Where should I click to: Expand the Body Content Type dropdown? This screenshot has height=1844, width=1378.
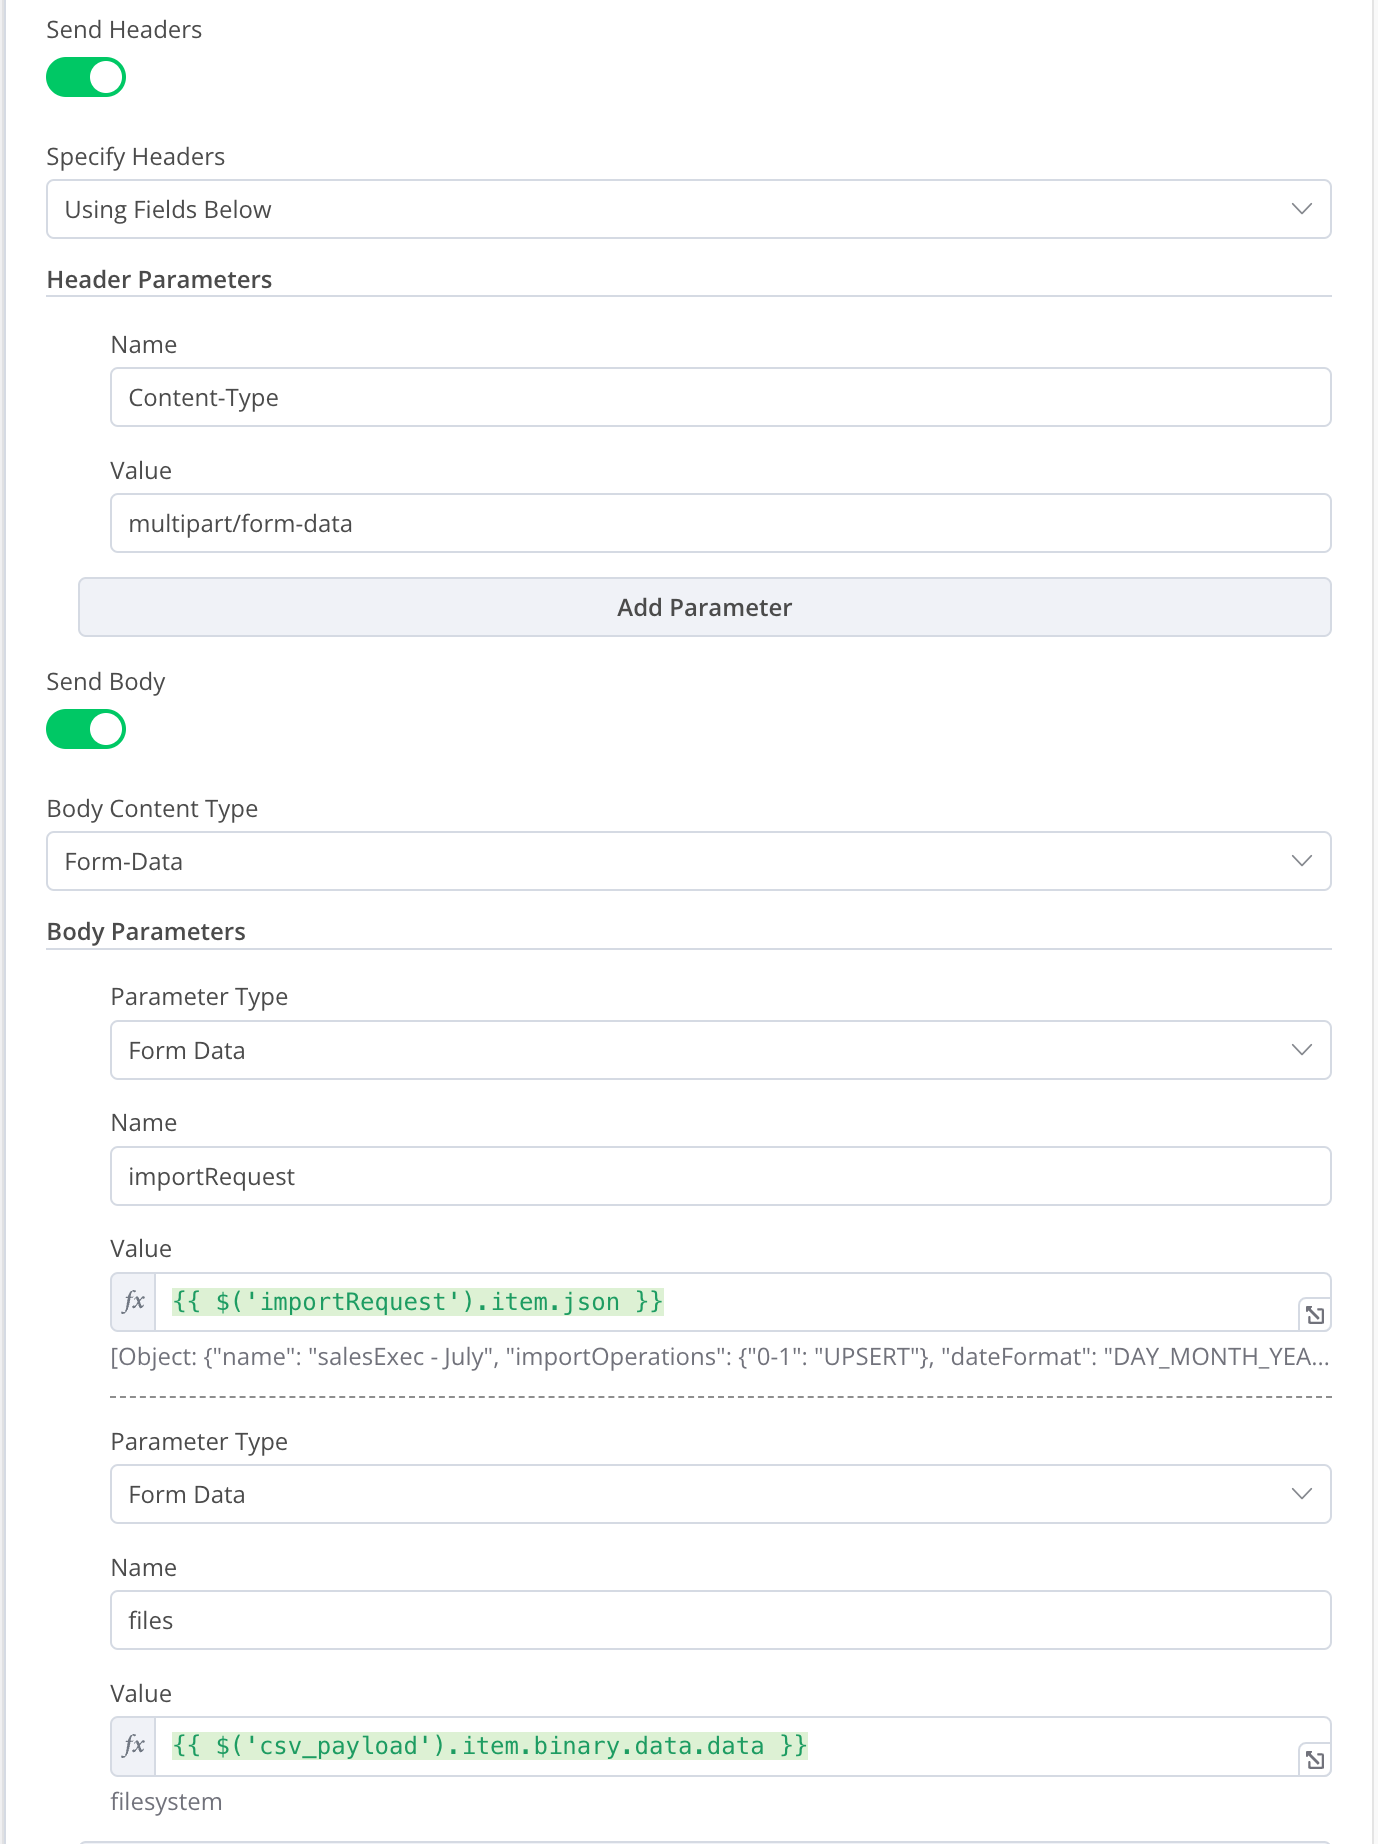coord(688,861)
